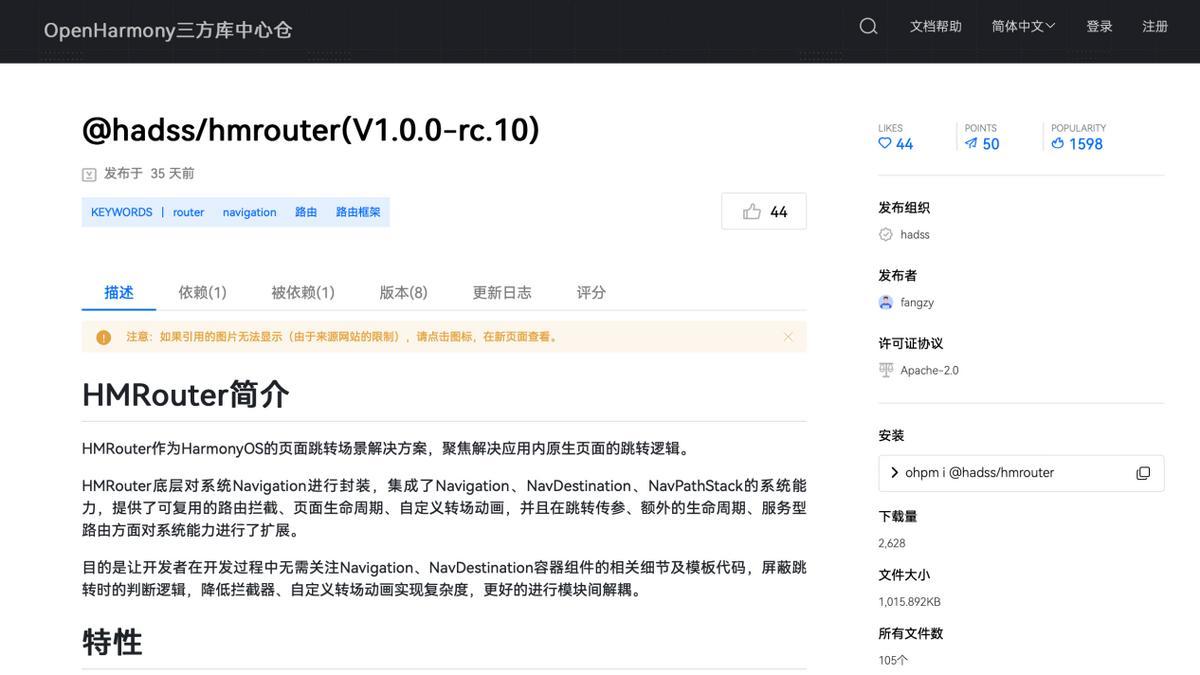Click the navigation keyword tag
Screen dimensions: 1200x675
pyautogui.click(x=249, y=212)
